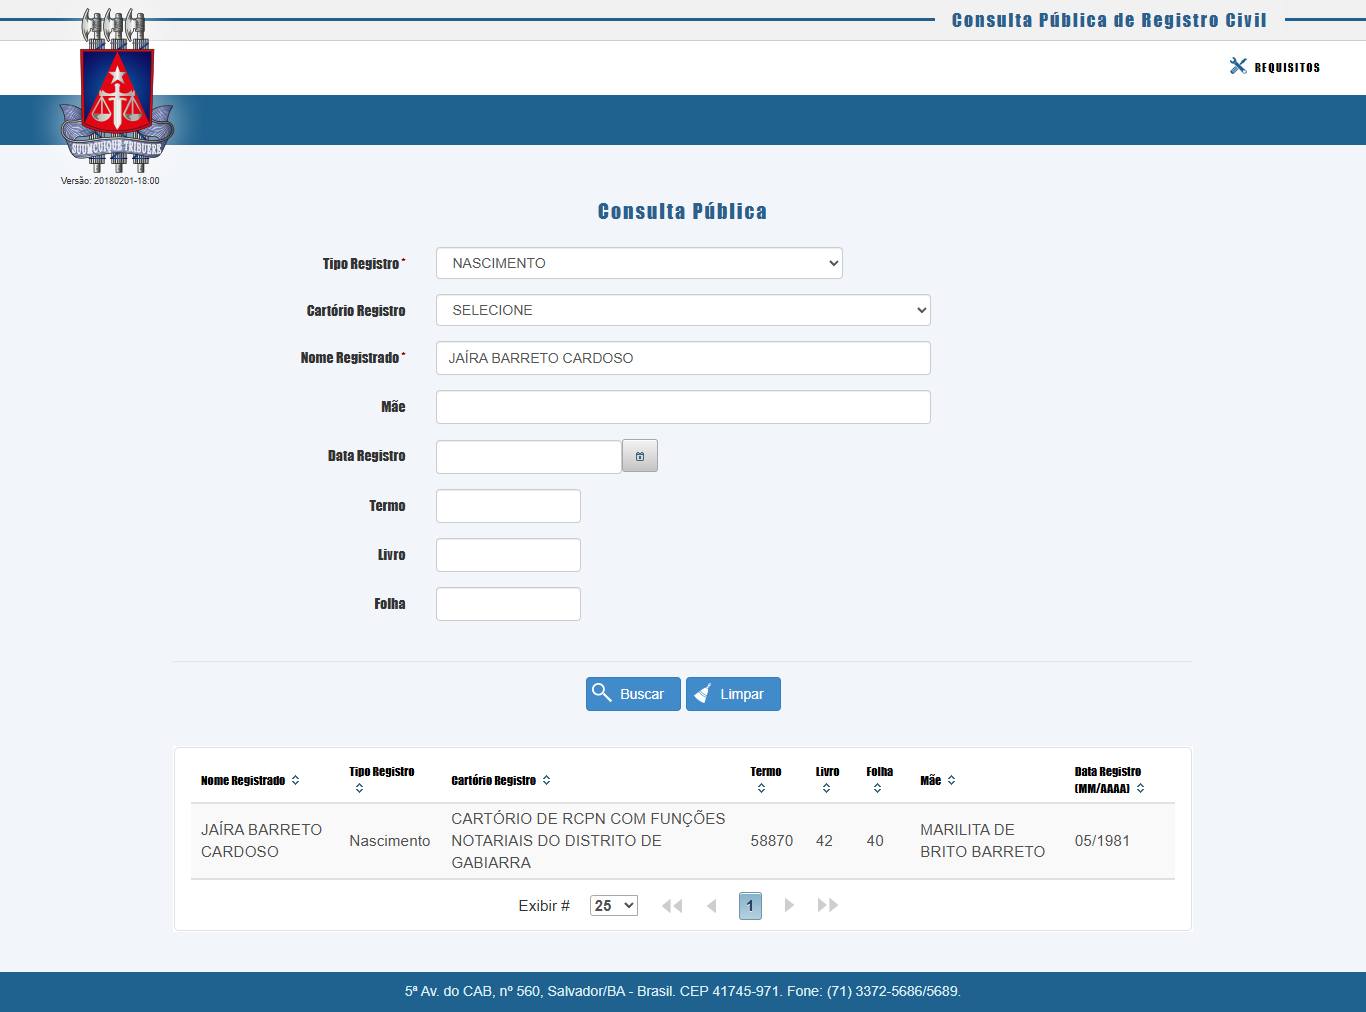Jump to the last results page
The width and height of the screenshot is (1366, 1012).
tap(827, 906)
